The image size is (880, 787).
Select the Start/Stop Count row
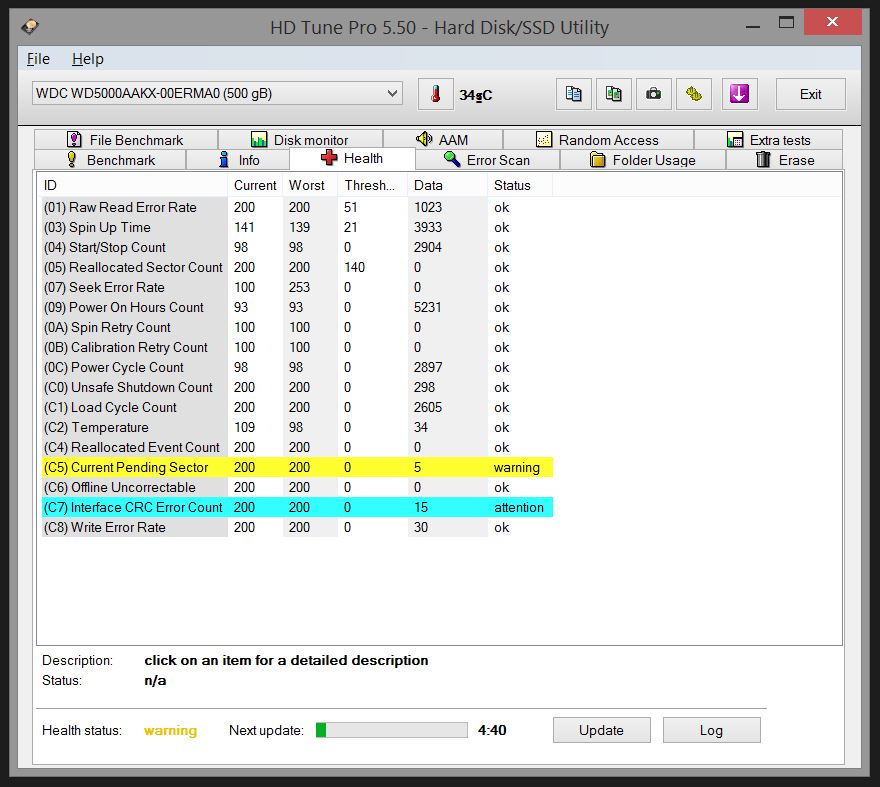(297, 247)
